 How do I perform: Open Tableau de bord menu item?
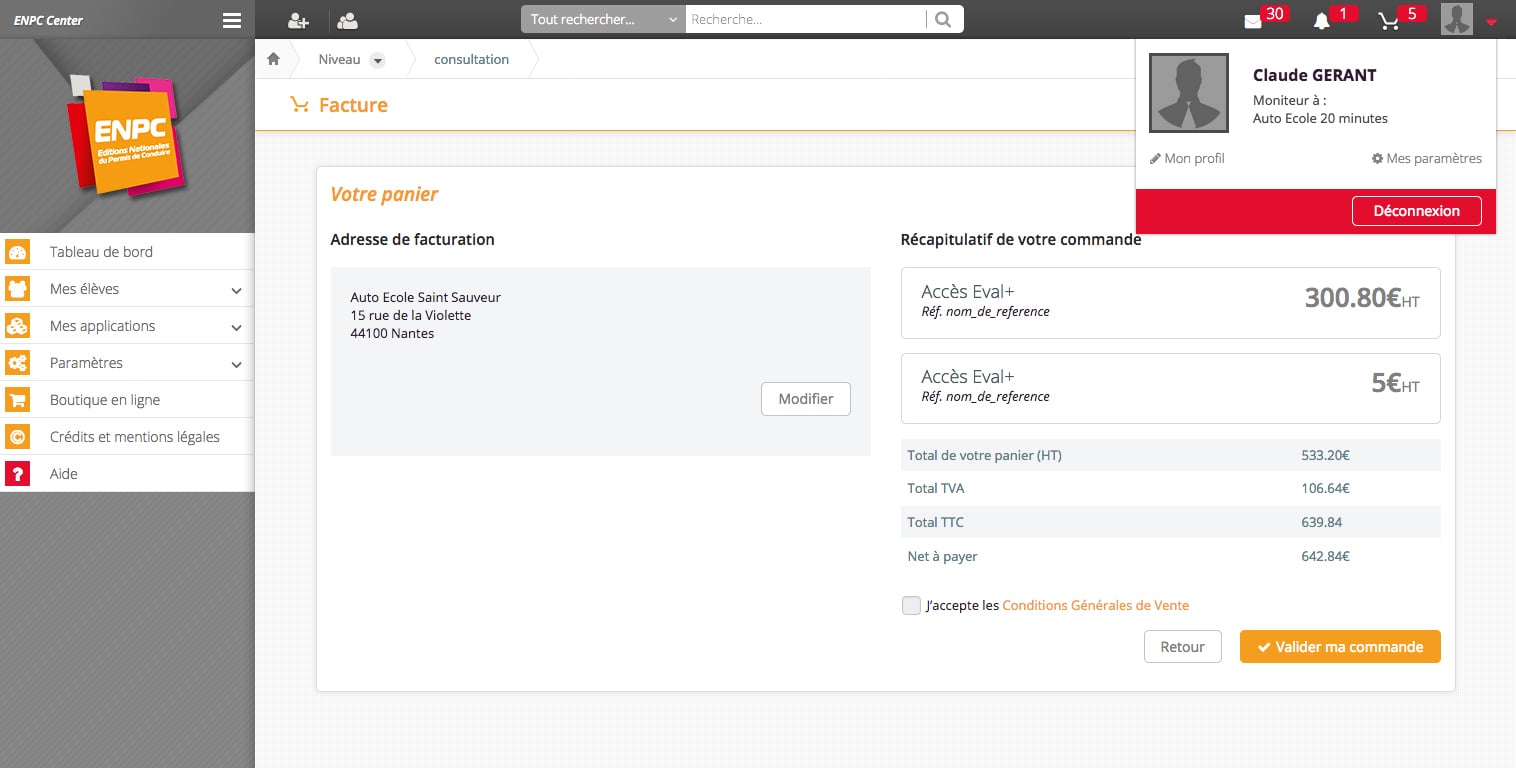pos(101,252)
